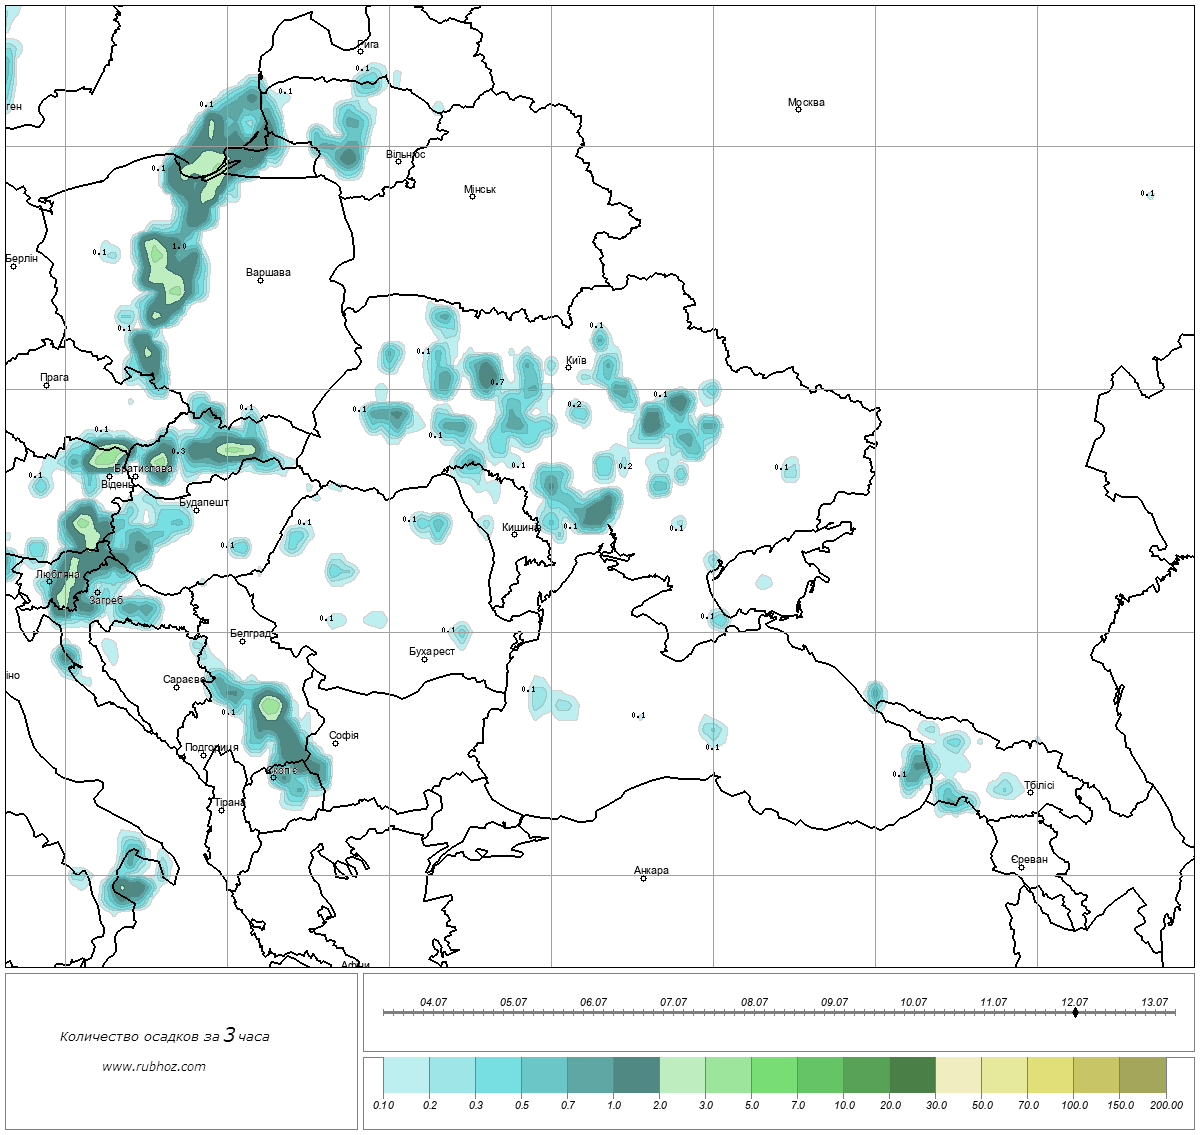1200x1135 pixels.
Task: Click the Москва city marker
Action: pos(798,110)
